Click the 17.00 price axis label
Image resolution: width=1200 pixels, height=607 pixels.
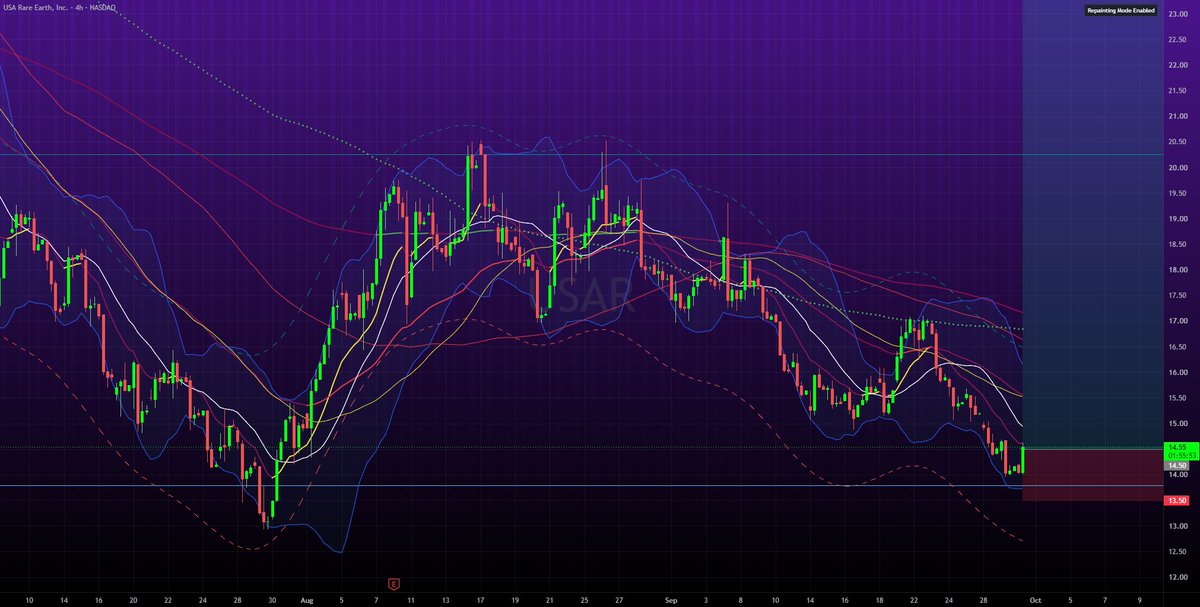[1176, 321]
